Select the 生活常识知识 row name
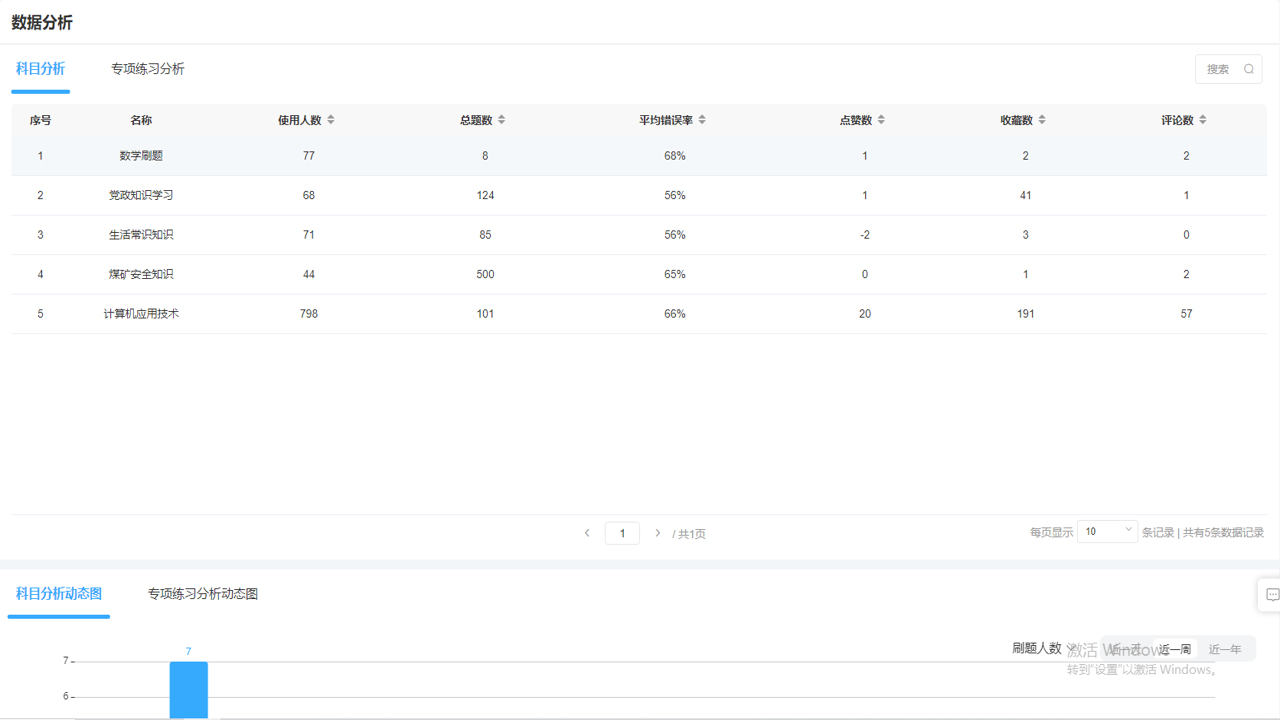Image resolution: width=1280 pixels, height=720 pixels. coord(141,235)
